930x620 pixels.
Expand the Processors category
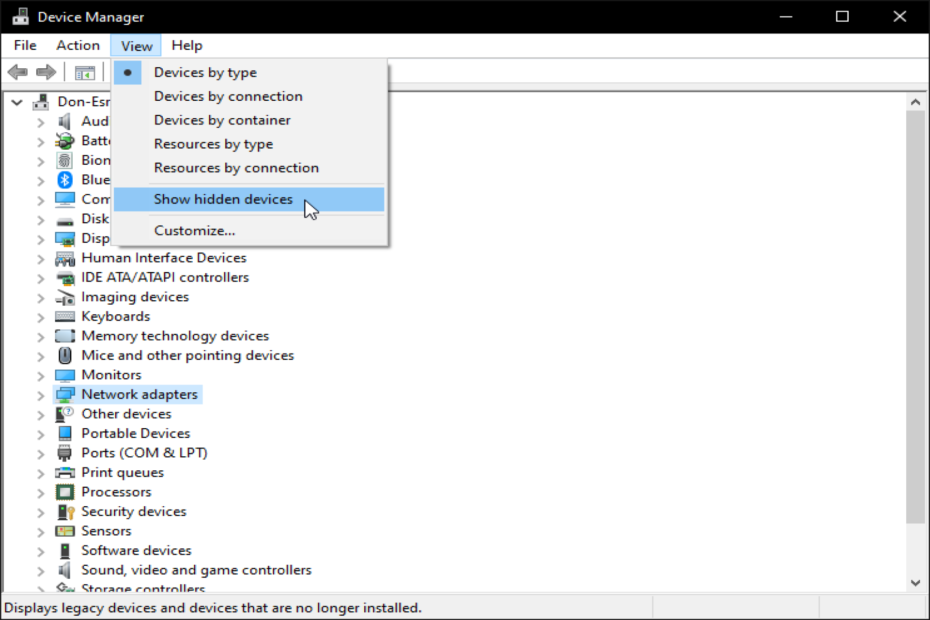point(40,494)
